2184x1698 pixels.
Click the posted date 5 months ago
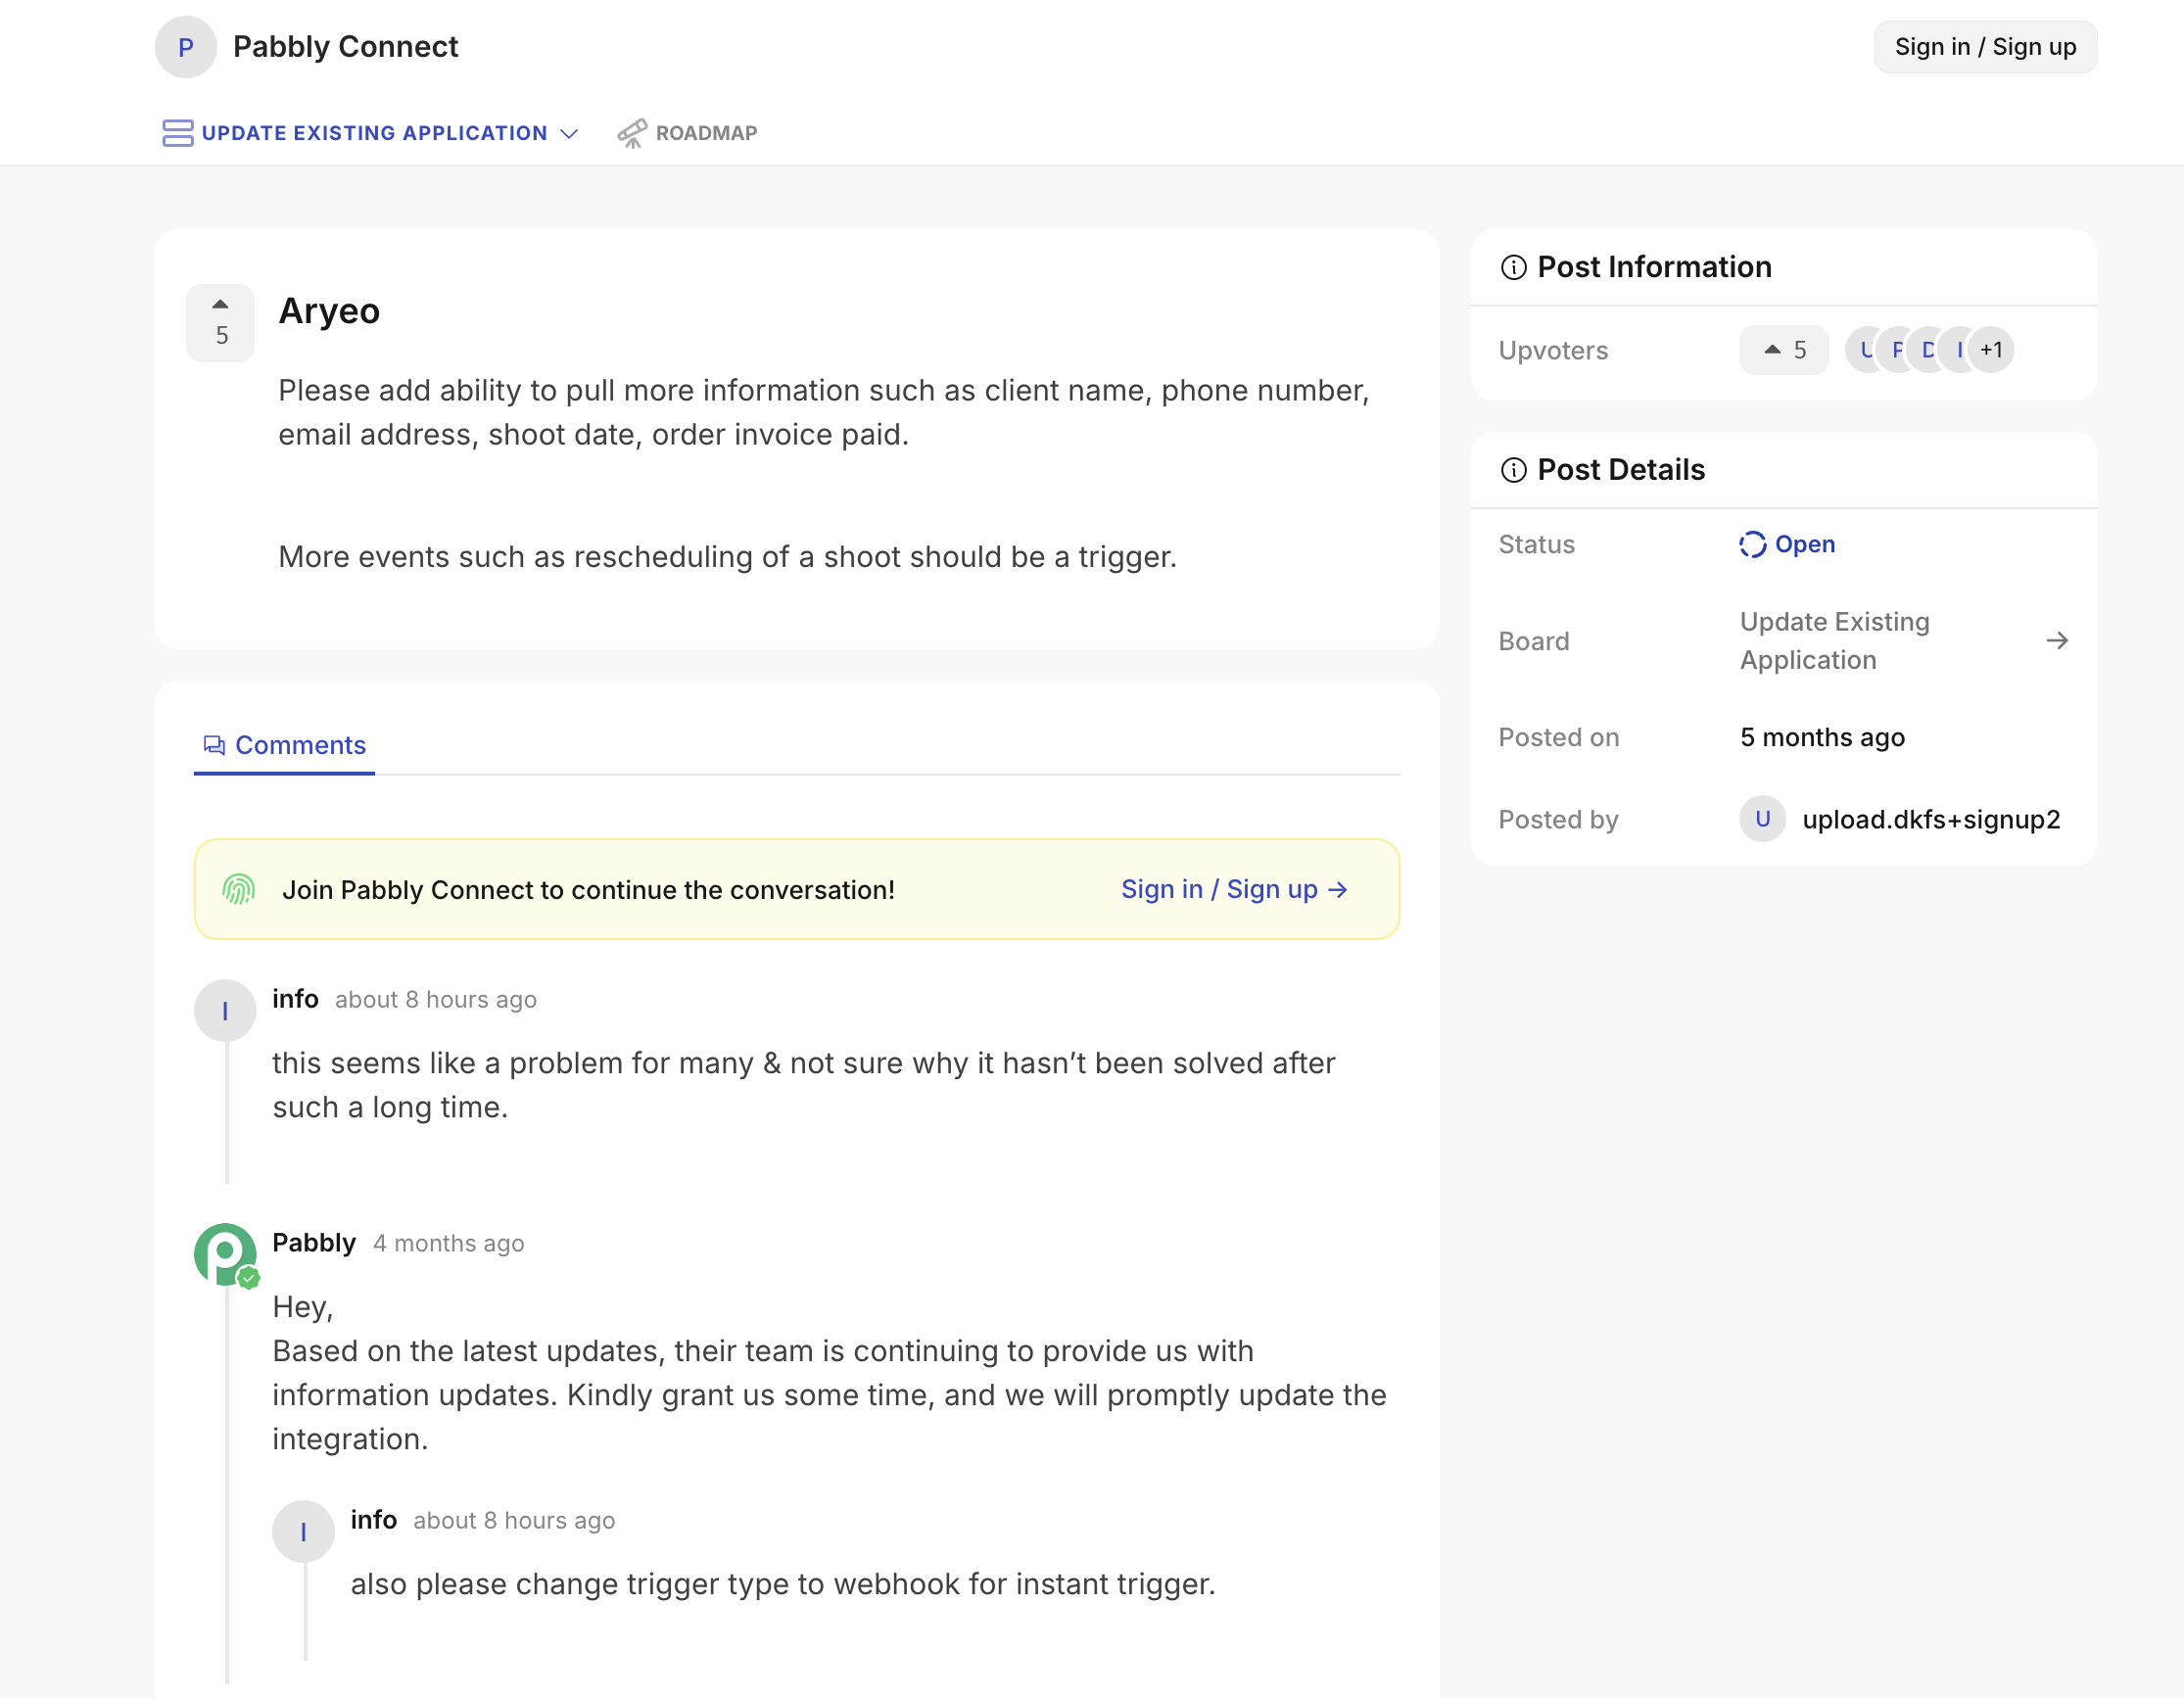(1822, 737)
